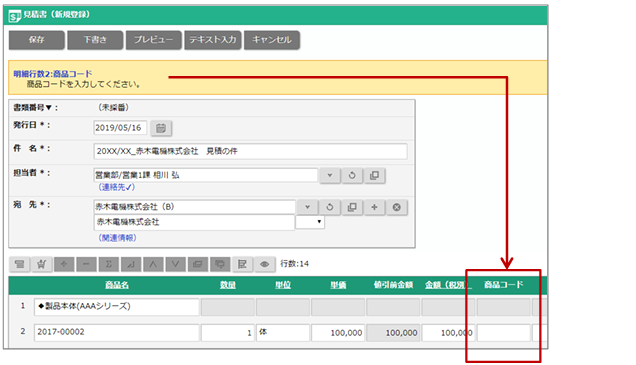The height and width of the screenshot is (365, 636).
Task: Click the 値引前金額 column header text
Action: pyautogui.click(x=393, y=285)
